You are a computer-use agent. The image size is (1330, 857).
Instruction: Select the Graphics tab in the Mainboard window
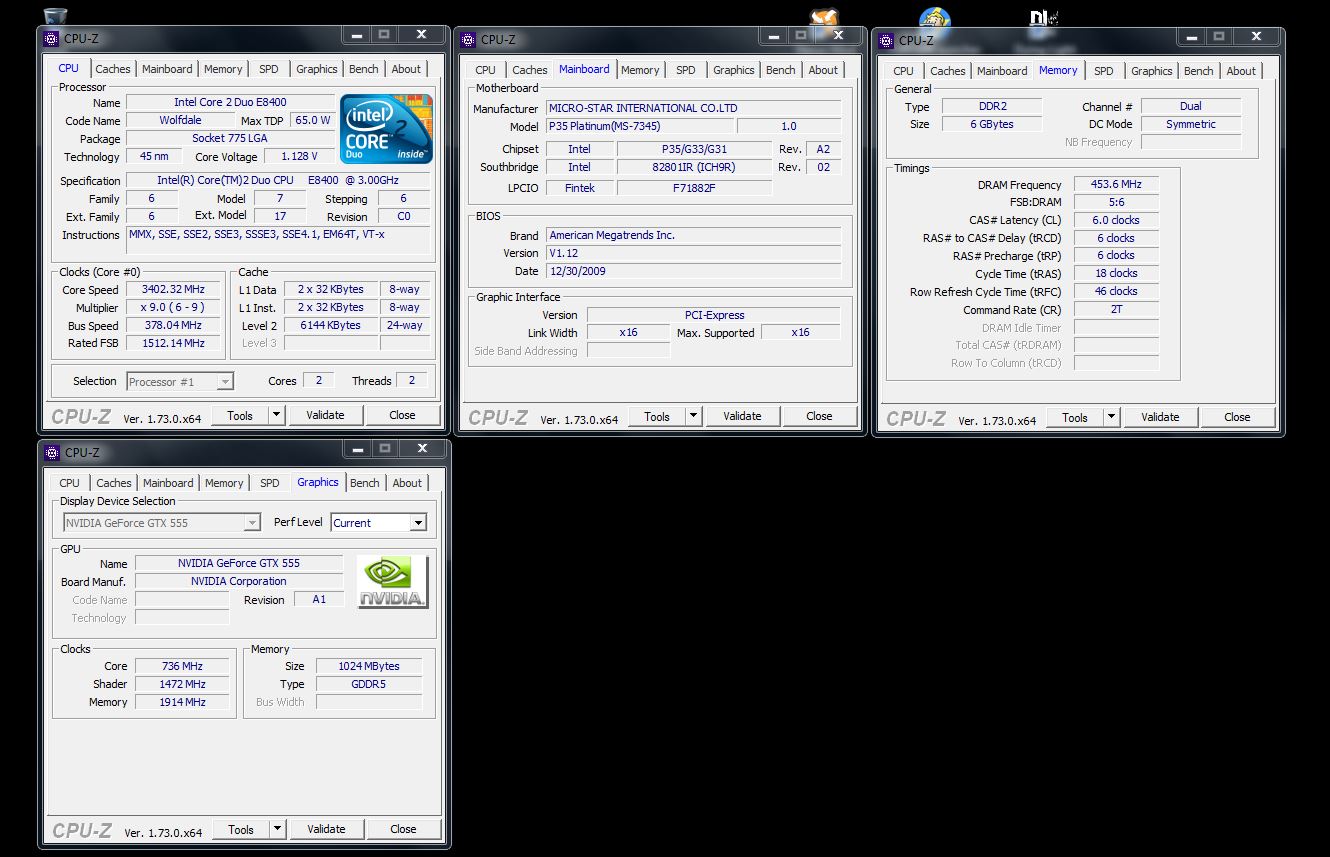tap(734, 70)
